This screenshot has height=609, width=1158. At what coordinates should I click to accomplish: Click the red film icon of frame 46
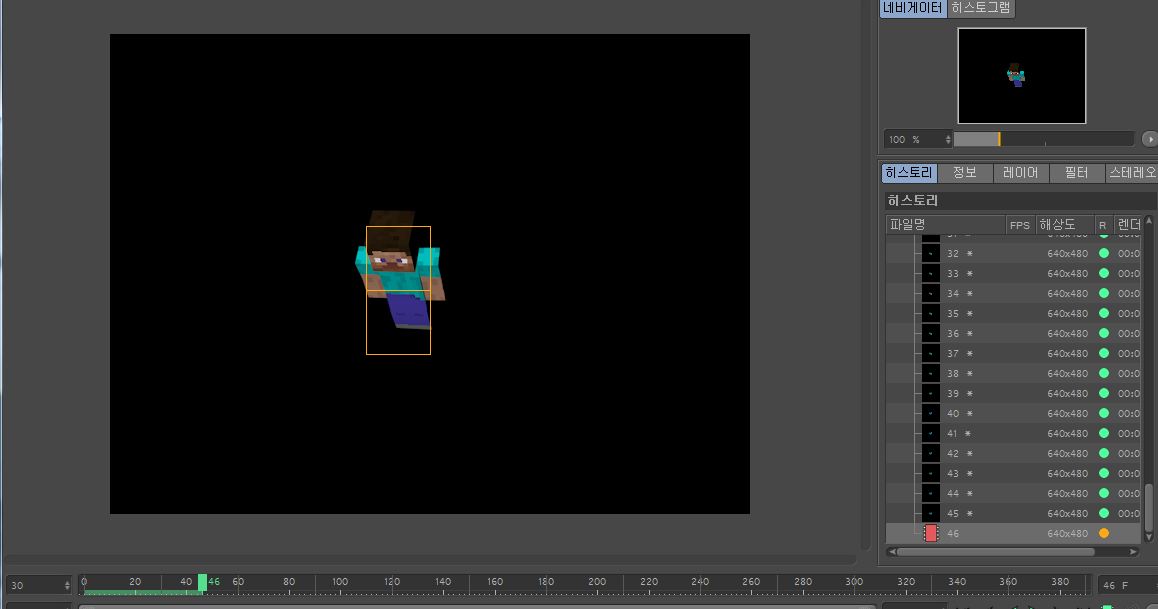(x=931, y=533)
